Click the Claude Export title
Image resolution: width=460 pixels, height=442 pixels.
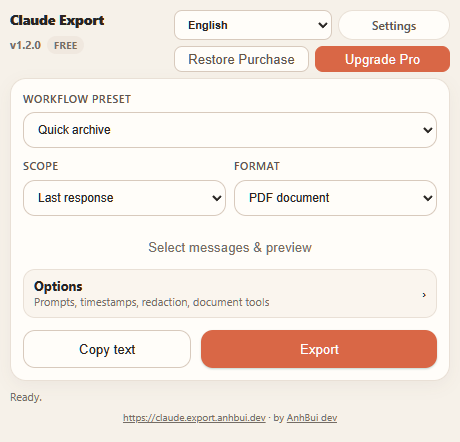[x=57, y=20]
